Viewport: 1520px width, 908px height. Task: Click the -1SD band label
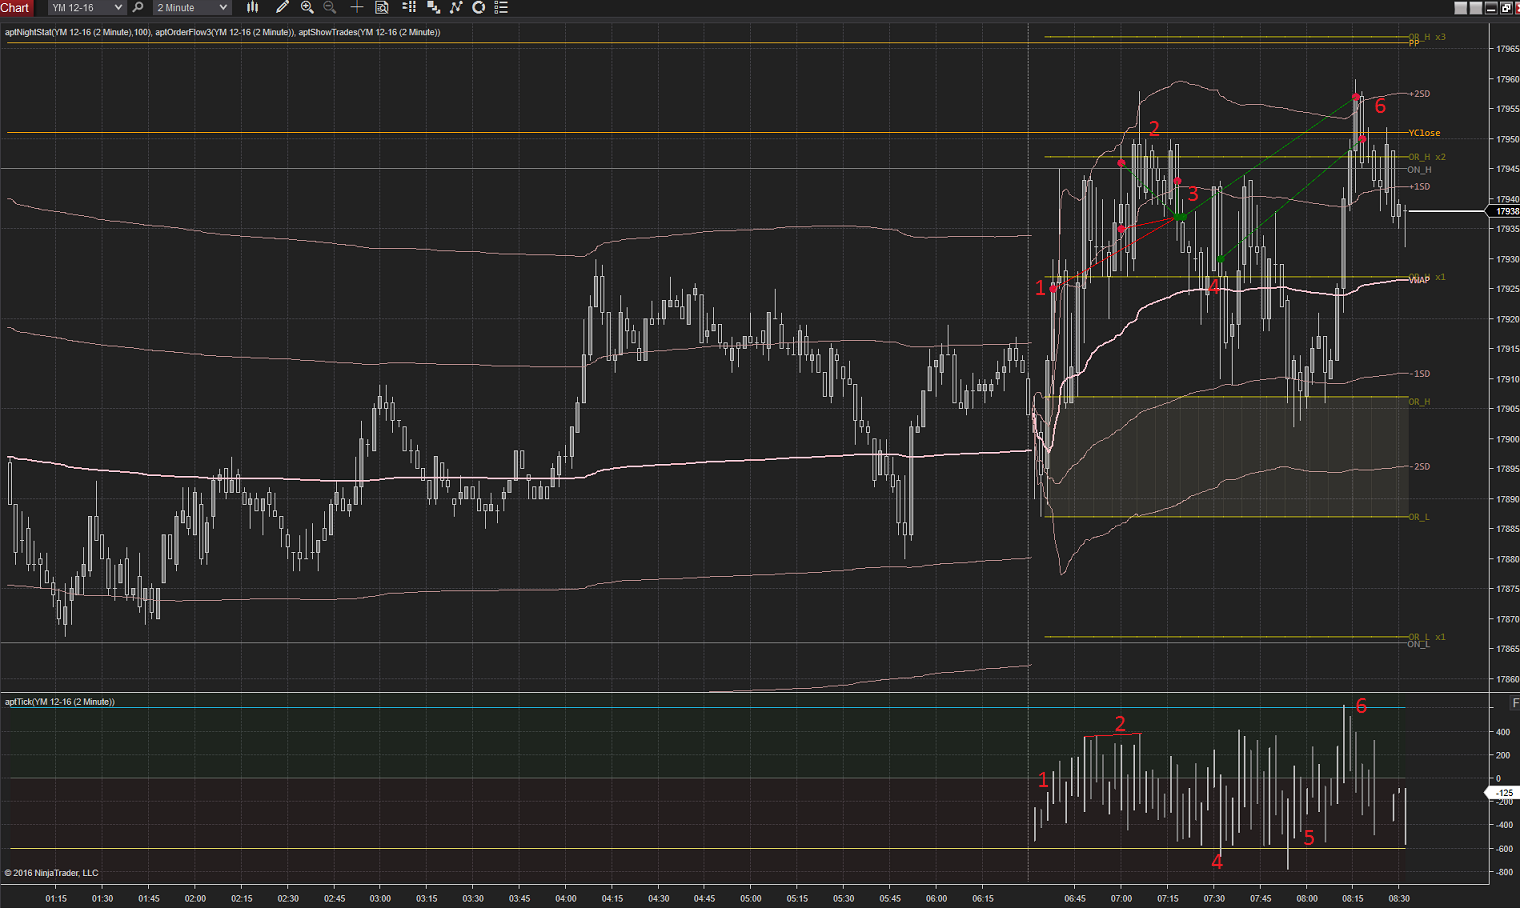[x=1420, y=374]
